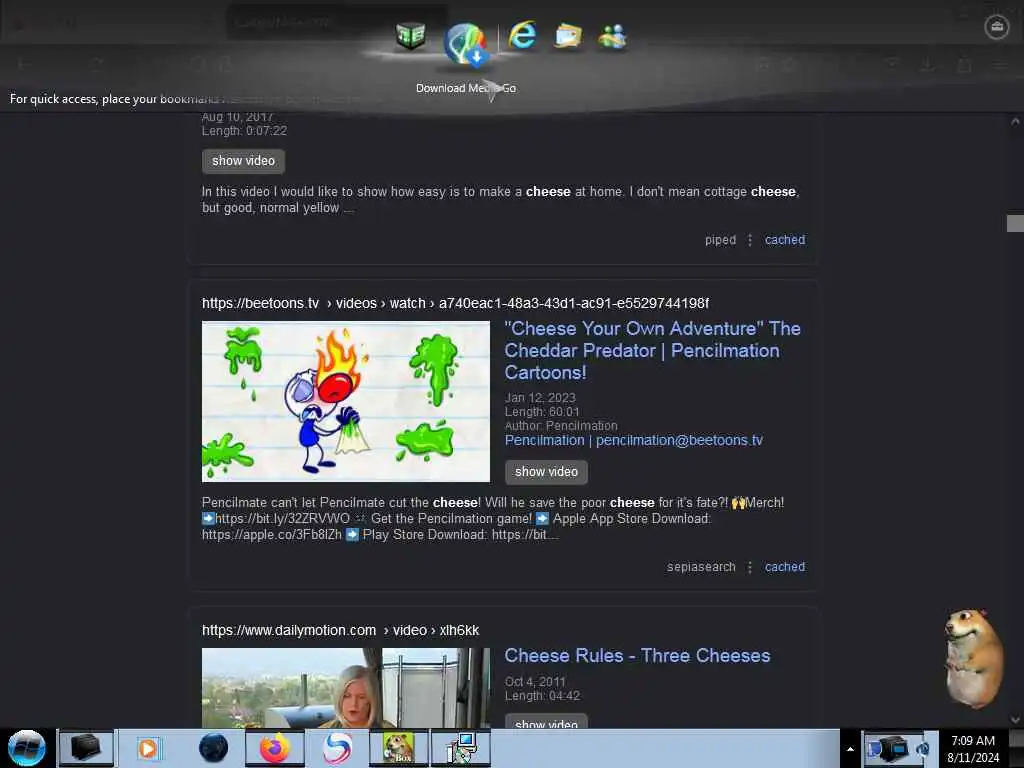Click the scrollbar up arrow
This screenshot has width=1024, height=768.
[1015, 121]
